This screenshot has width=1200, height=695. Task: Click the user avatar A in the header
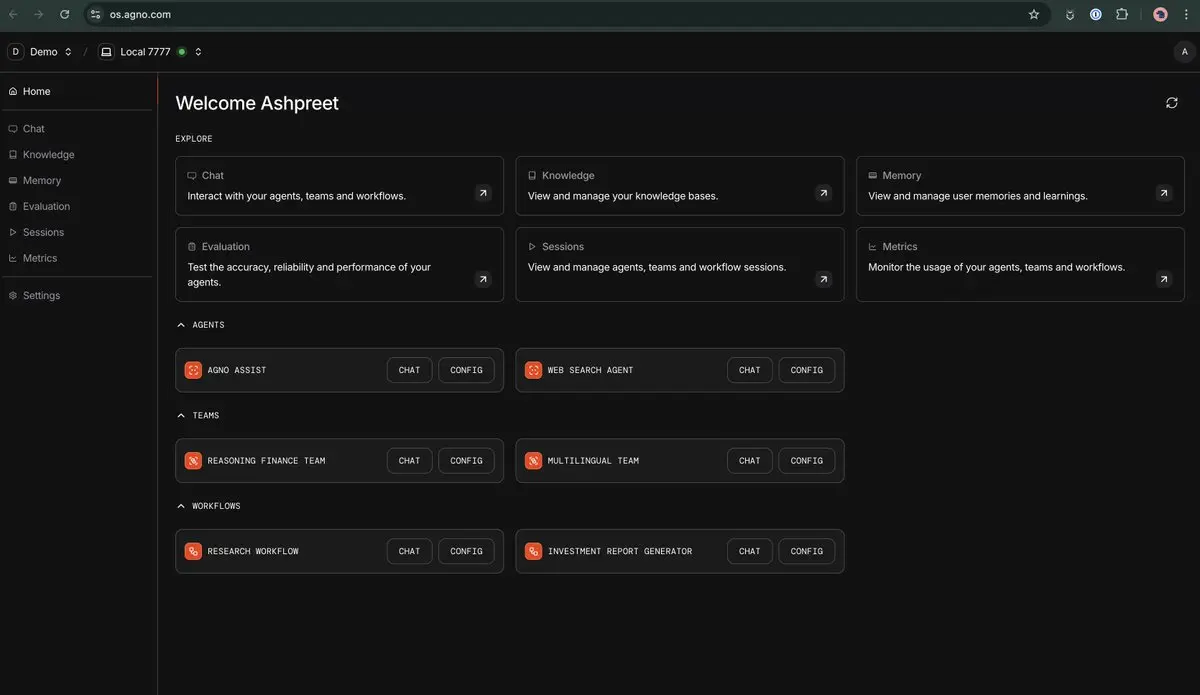(x=1185, y=52)
